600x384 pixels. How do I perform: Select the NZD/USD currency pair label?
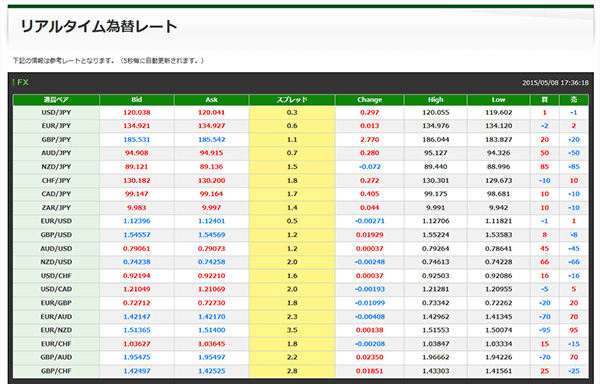[56, 262]
